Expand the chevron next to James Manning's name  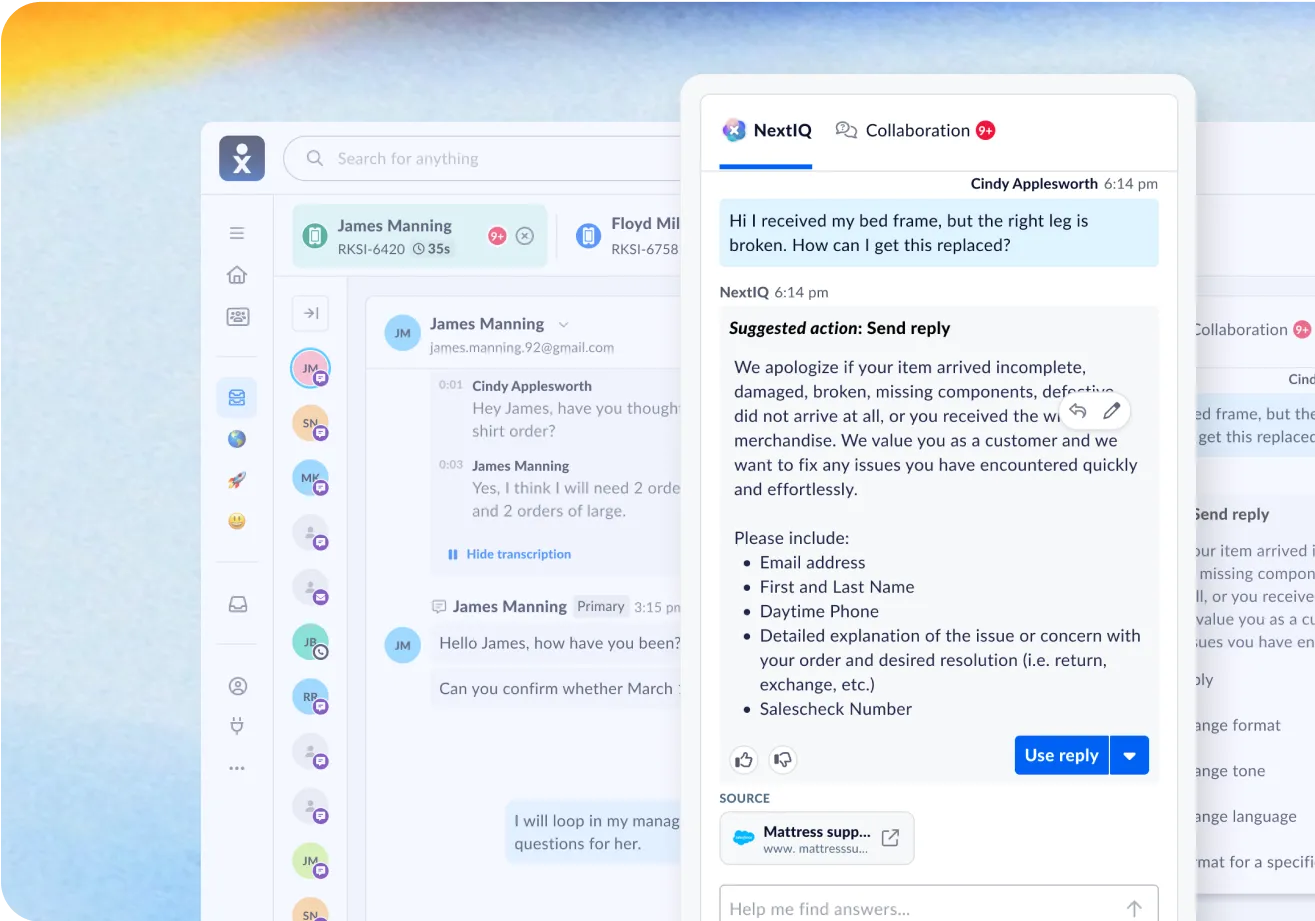point(563,324)
